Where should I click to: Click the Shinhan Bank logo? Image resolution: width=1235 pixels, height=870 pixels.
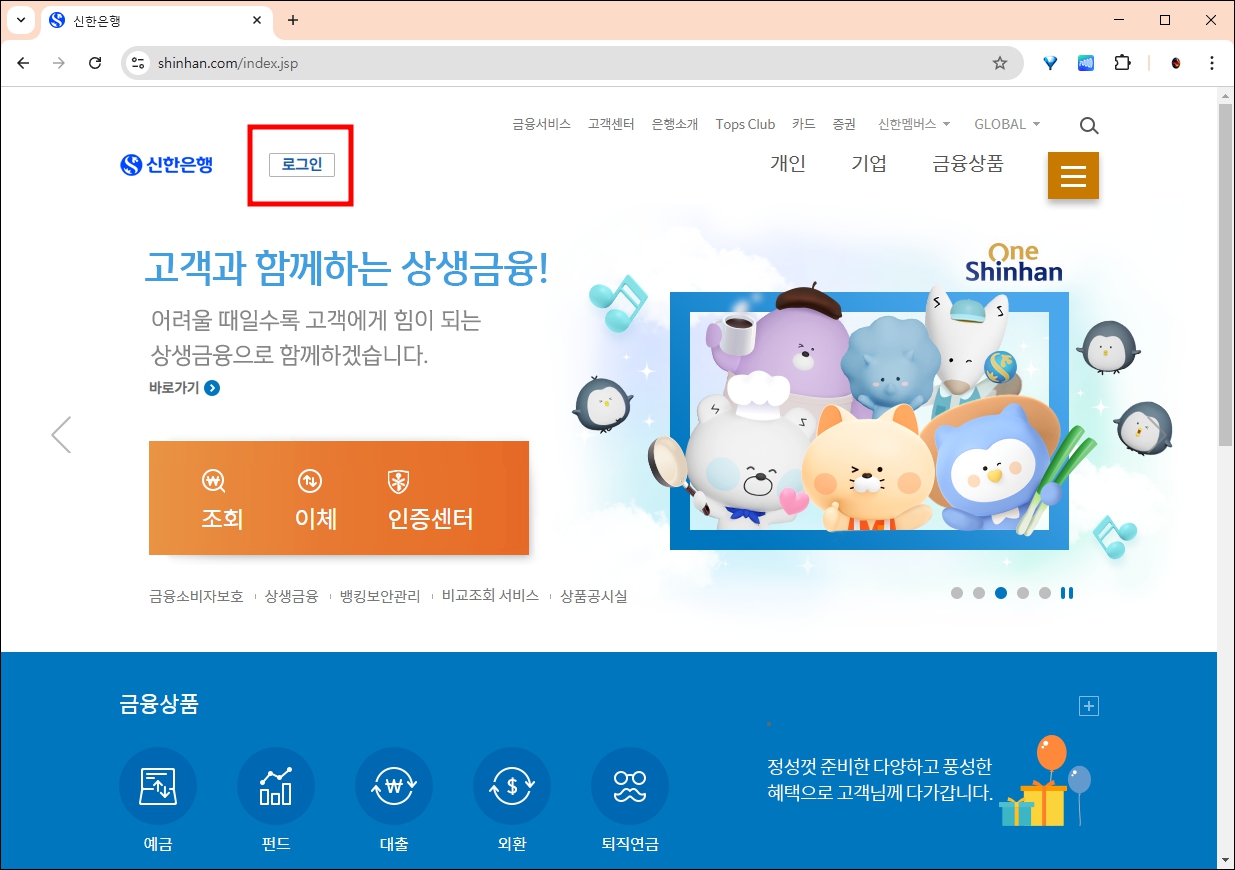(167, 166)
